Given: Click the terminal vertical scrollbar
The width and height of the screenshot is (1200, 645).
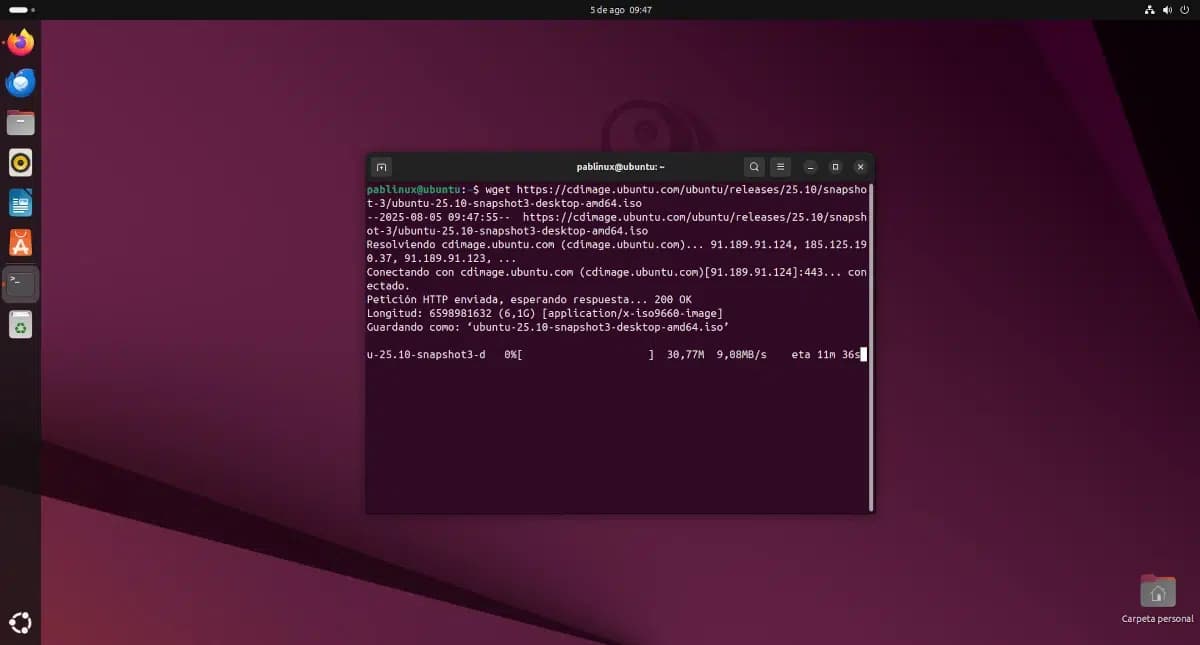Looking at the screenshot, I should (871, 345).
